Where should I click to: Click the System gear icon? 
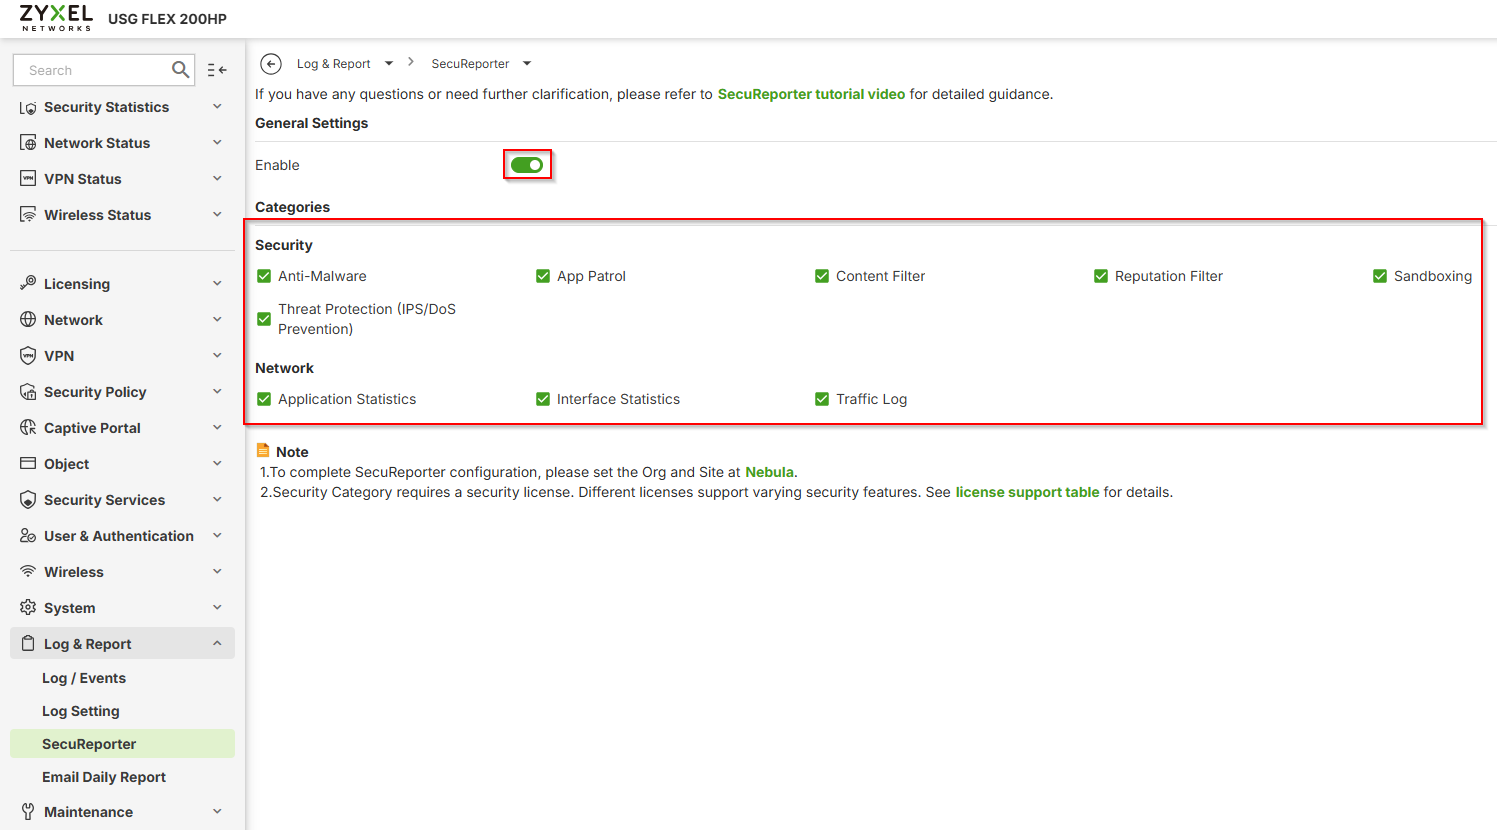coord(28,608)
